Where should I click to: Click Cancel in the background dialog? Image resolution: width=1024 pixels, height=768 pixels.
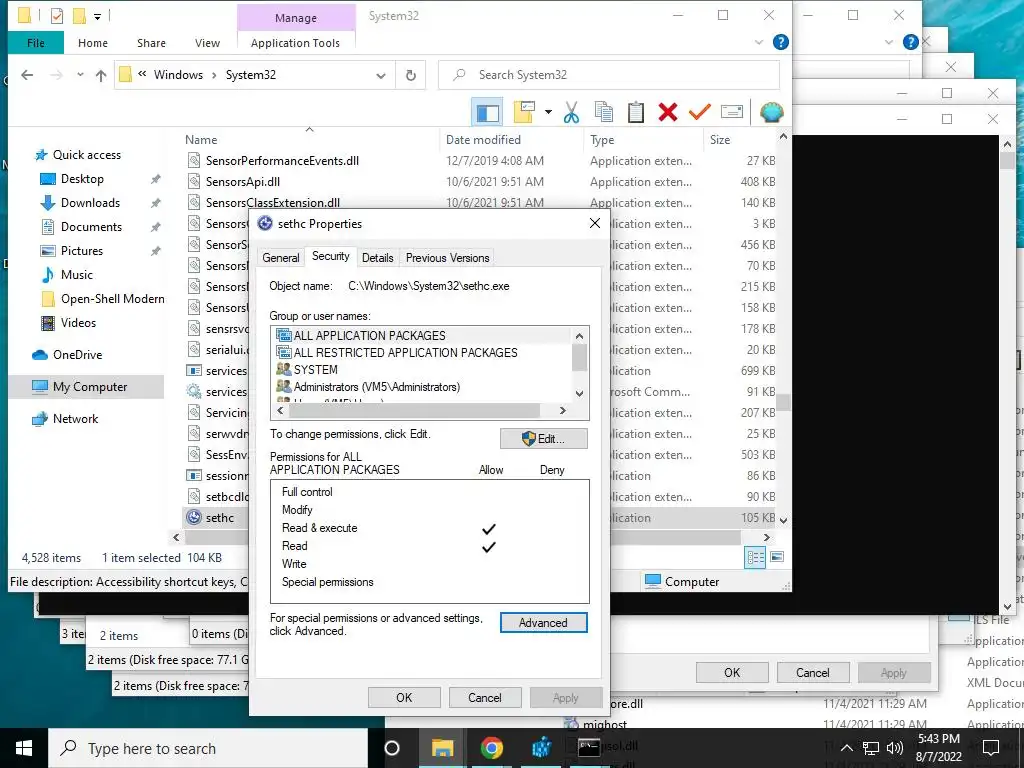(812, 673)
